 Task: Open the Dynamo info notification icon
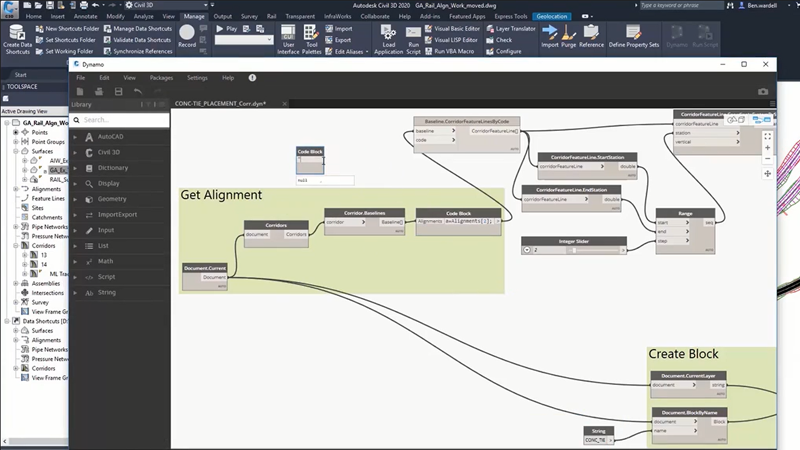point(252,77)
